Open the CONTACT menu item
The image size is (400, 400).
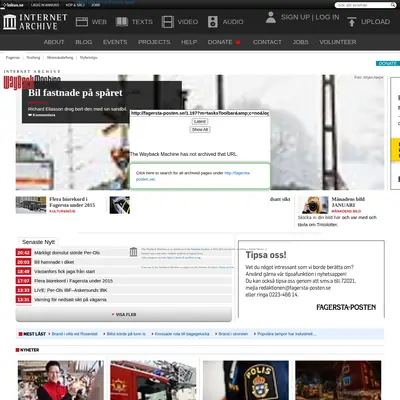[x=267, y=42]
